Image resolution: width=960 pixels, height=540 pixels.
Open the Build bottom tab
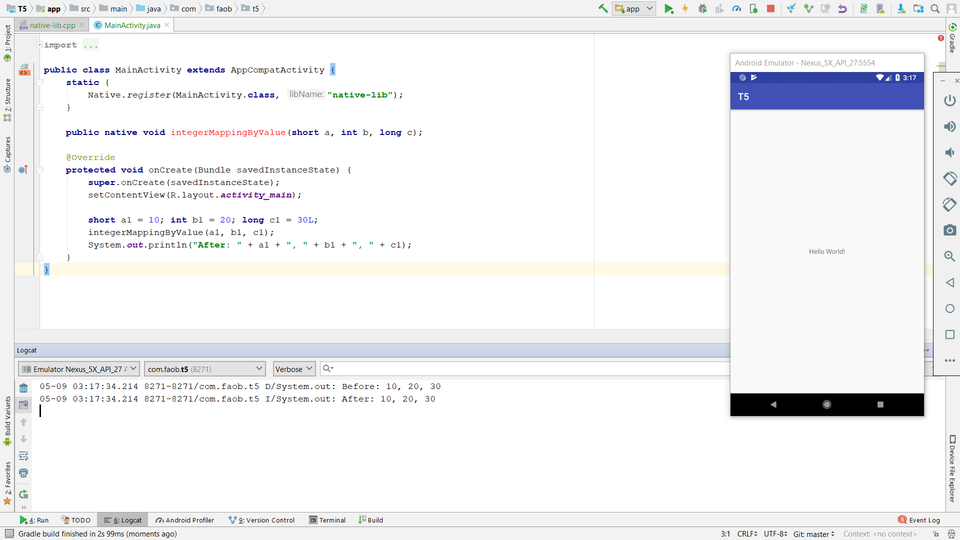(371, 520)
